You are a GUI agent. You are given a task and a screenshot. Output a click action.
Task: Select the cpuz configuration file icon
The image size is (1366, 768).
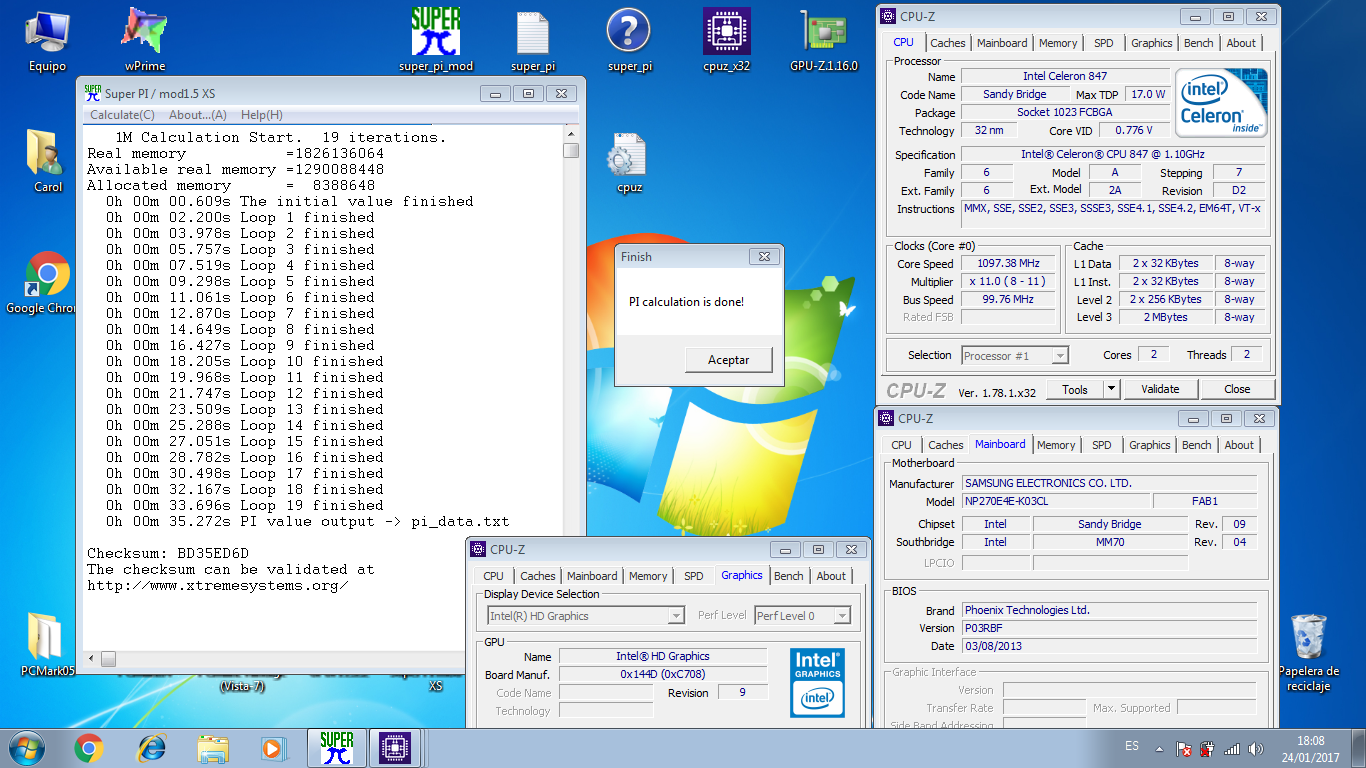[629, 162]
